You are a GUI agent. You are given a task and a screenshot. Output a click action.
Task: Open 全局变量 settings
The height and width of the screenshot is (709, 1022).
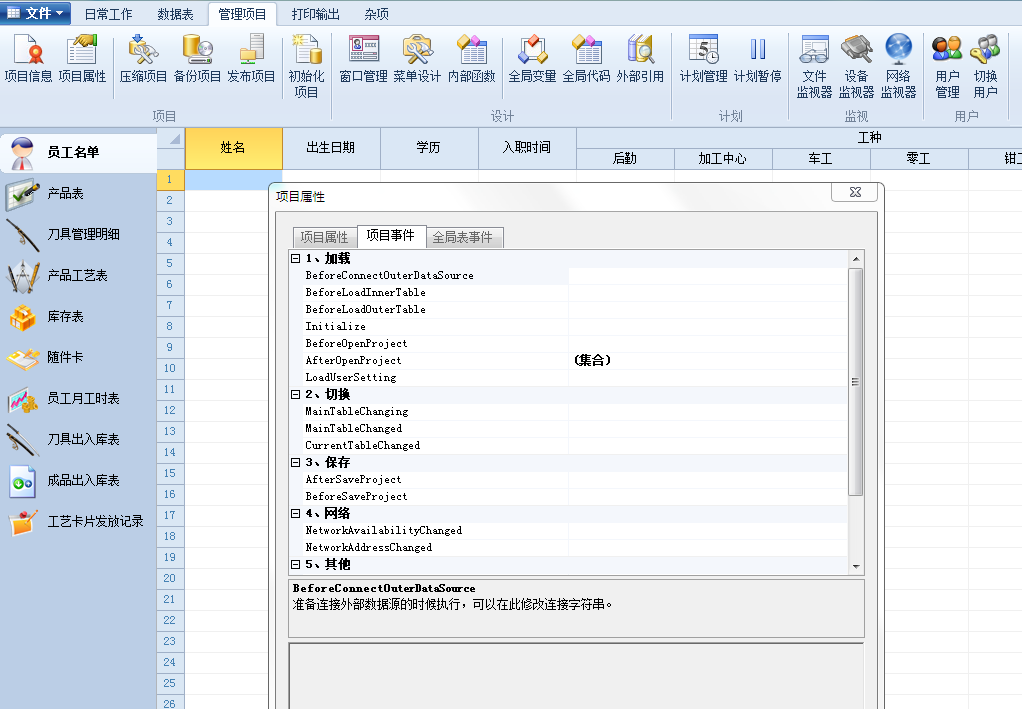click(x=532, y=58)
